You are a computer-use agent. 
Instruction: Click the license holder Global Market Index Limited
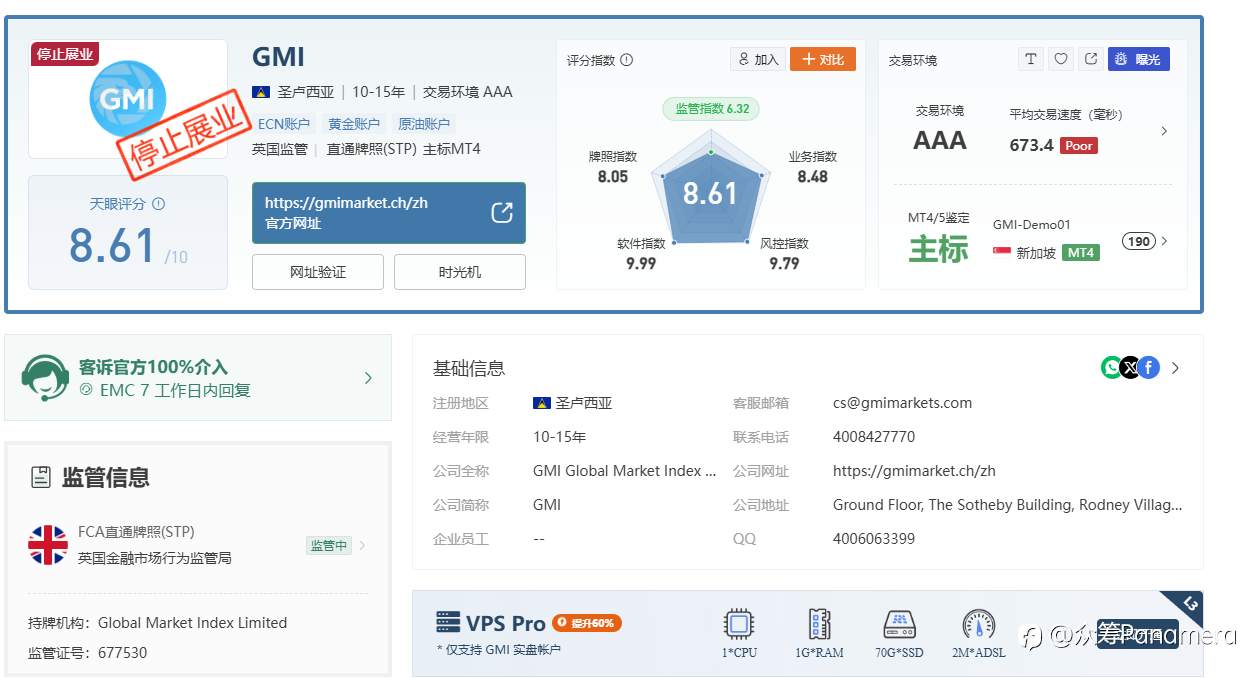point(192,623)
